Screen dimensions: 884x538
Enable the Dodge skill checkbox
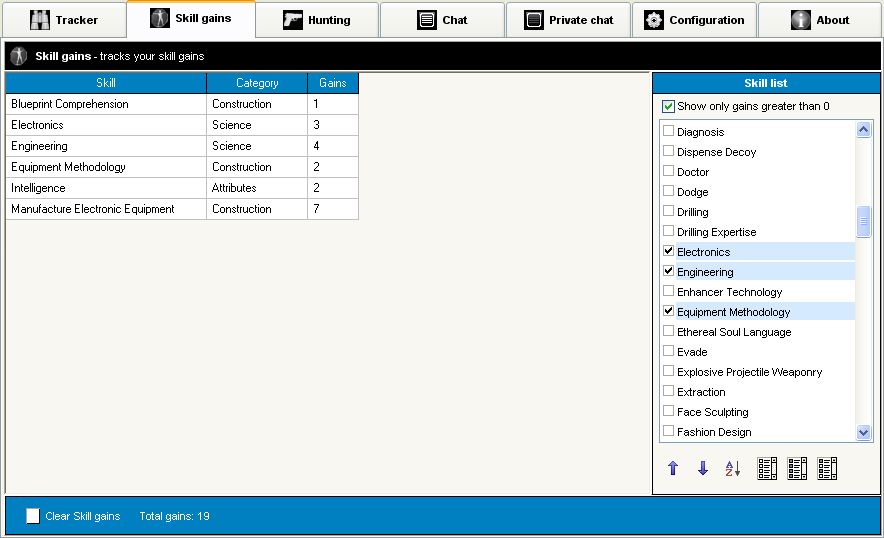coord(669,191)
